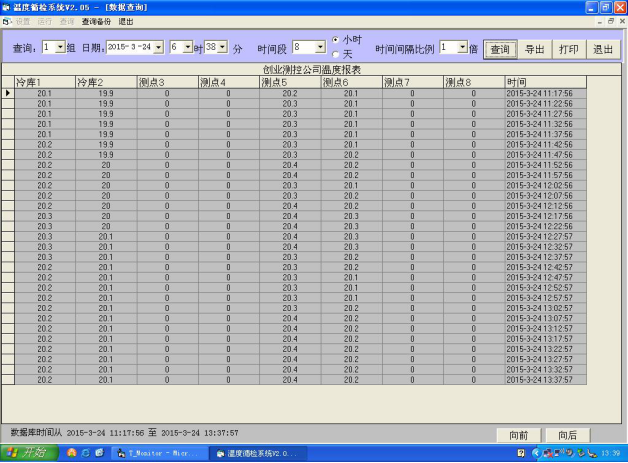Click the 向前 previous page button
Viewport: 628px width, 463px height.
pyautogui.click(x=519, y=435)
